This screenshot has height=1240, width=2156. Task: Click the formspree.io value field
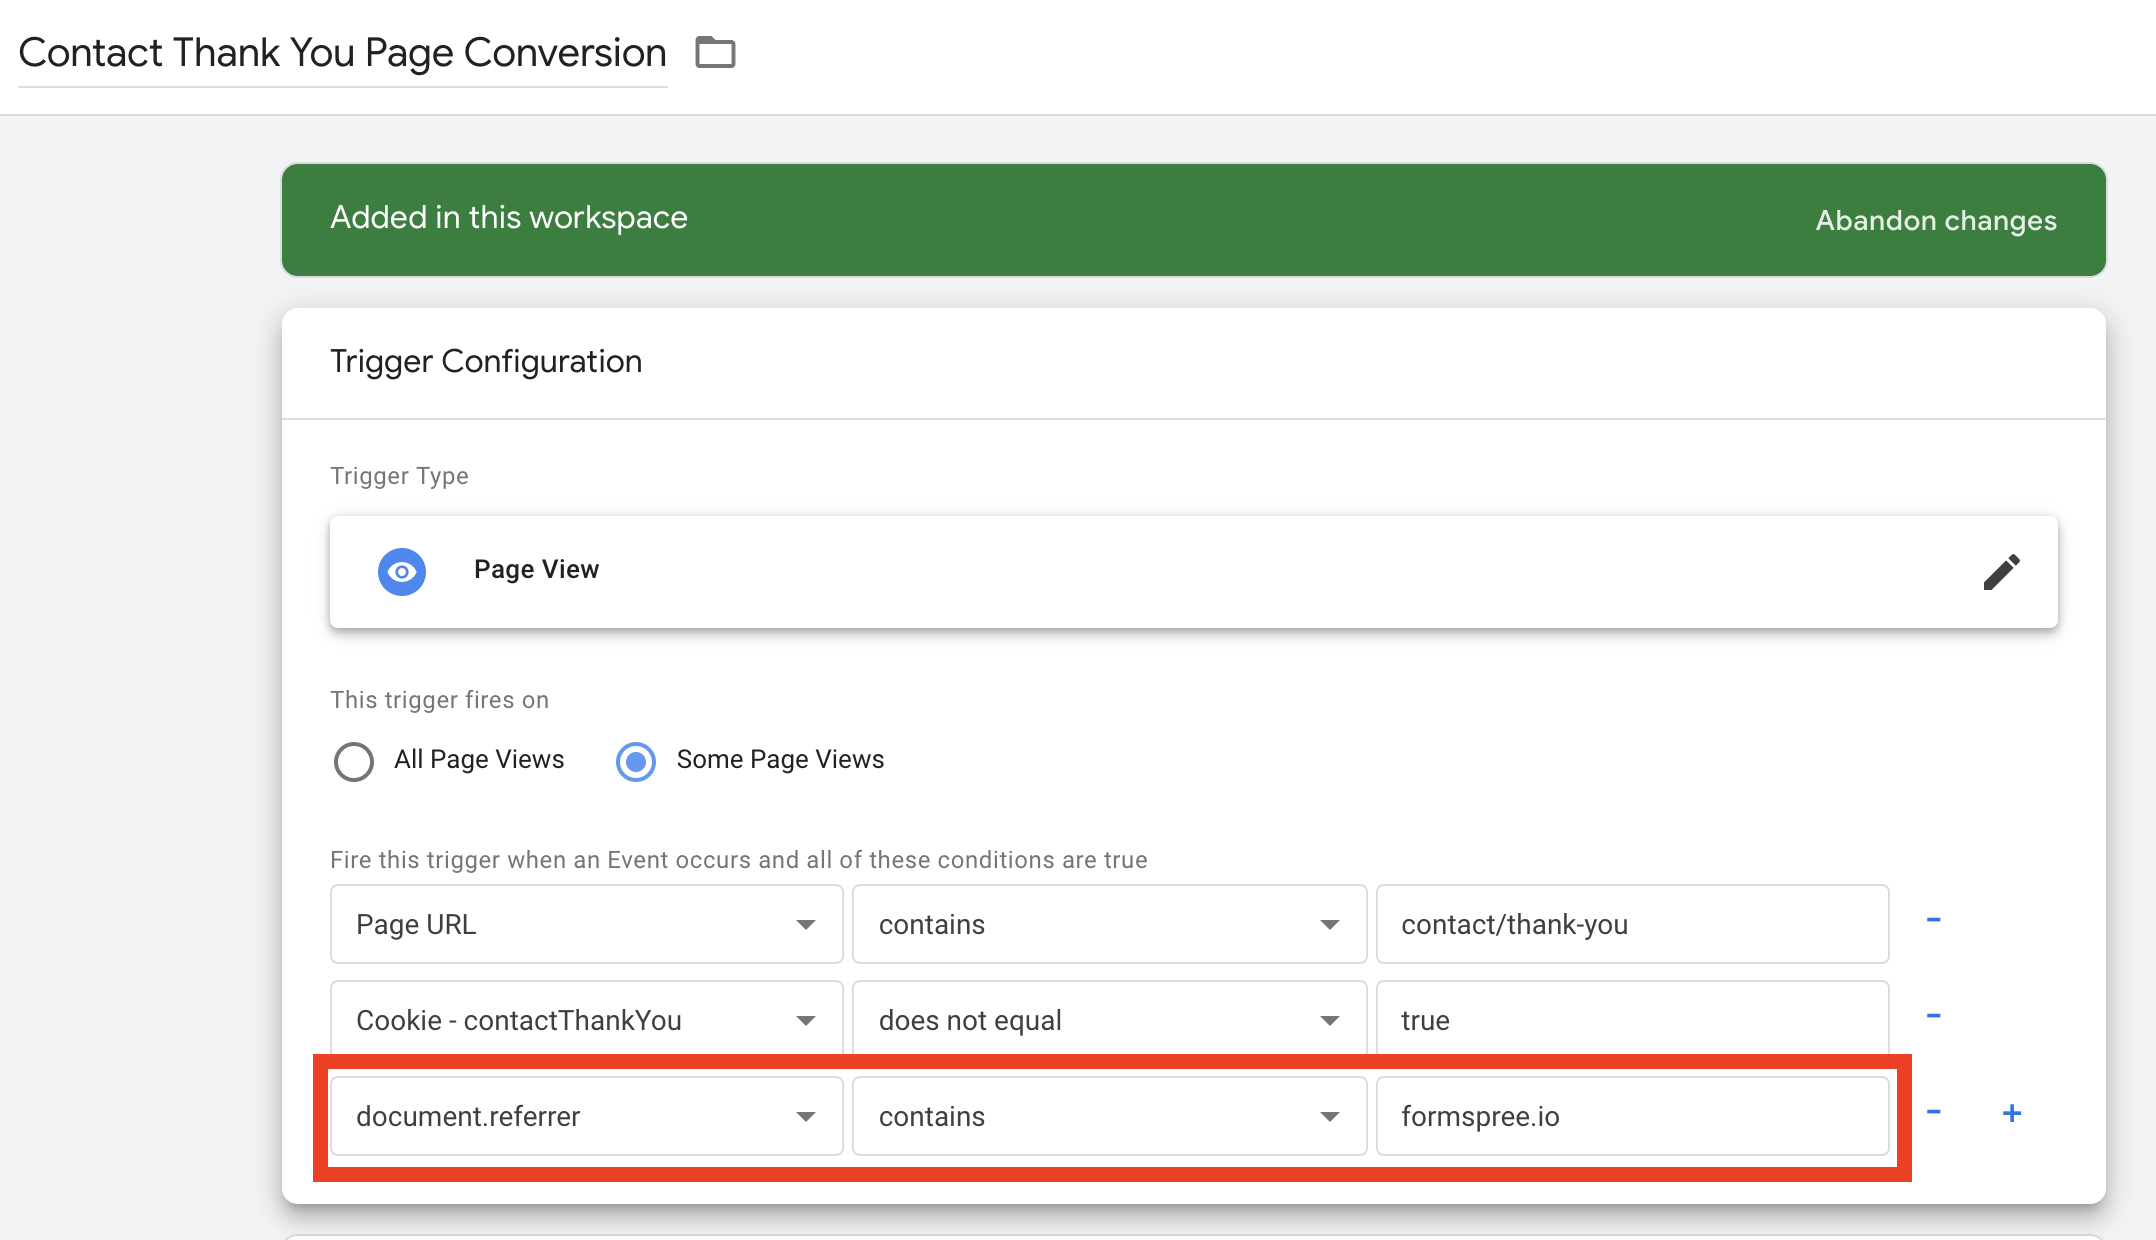[1632, 1116]
